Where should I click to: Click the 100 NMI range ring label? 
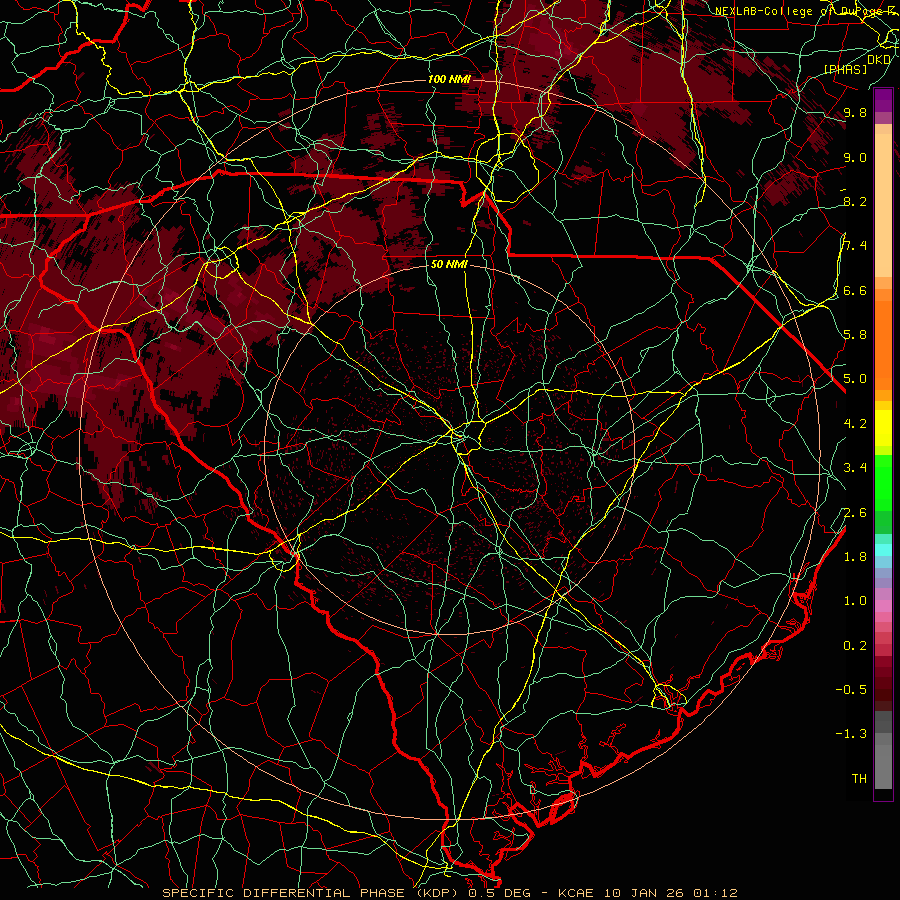tap(449, 79)
